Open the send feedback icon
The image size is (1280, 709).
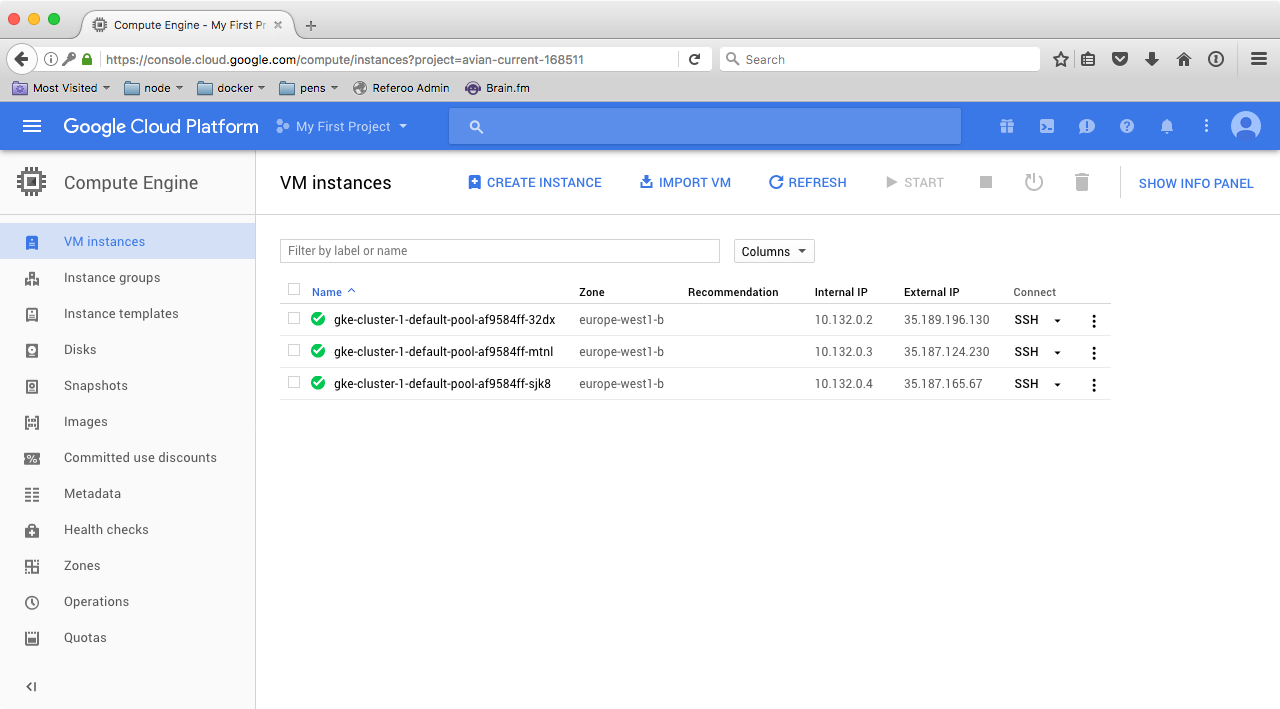pyautogui.click(x=1087, y=126)
